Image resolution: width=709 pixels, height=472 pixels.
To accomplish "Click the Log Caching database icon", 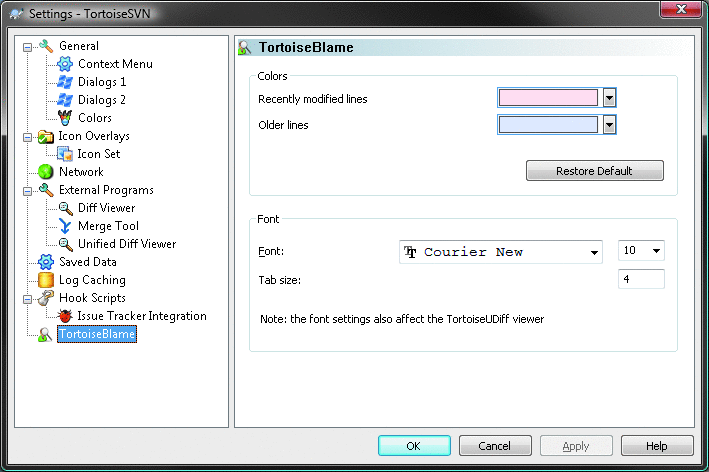I will tap(46, 280).
